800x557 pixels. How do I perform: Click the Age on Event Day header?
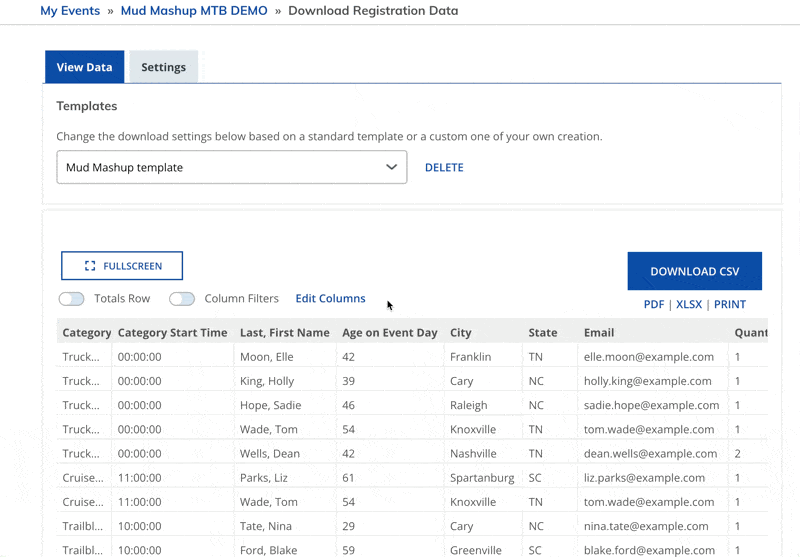pyautogui.click(x=390, y=333)
